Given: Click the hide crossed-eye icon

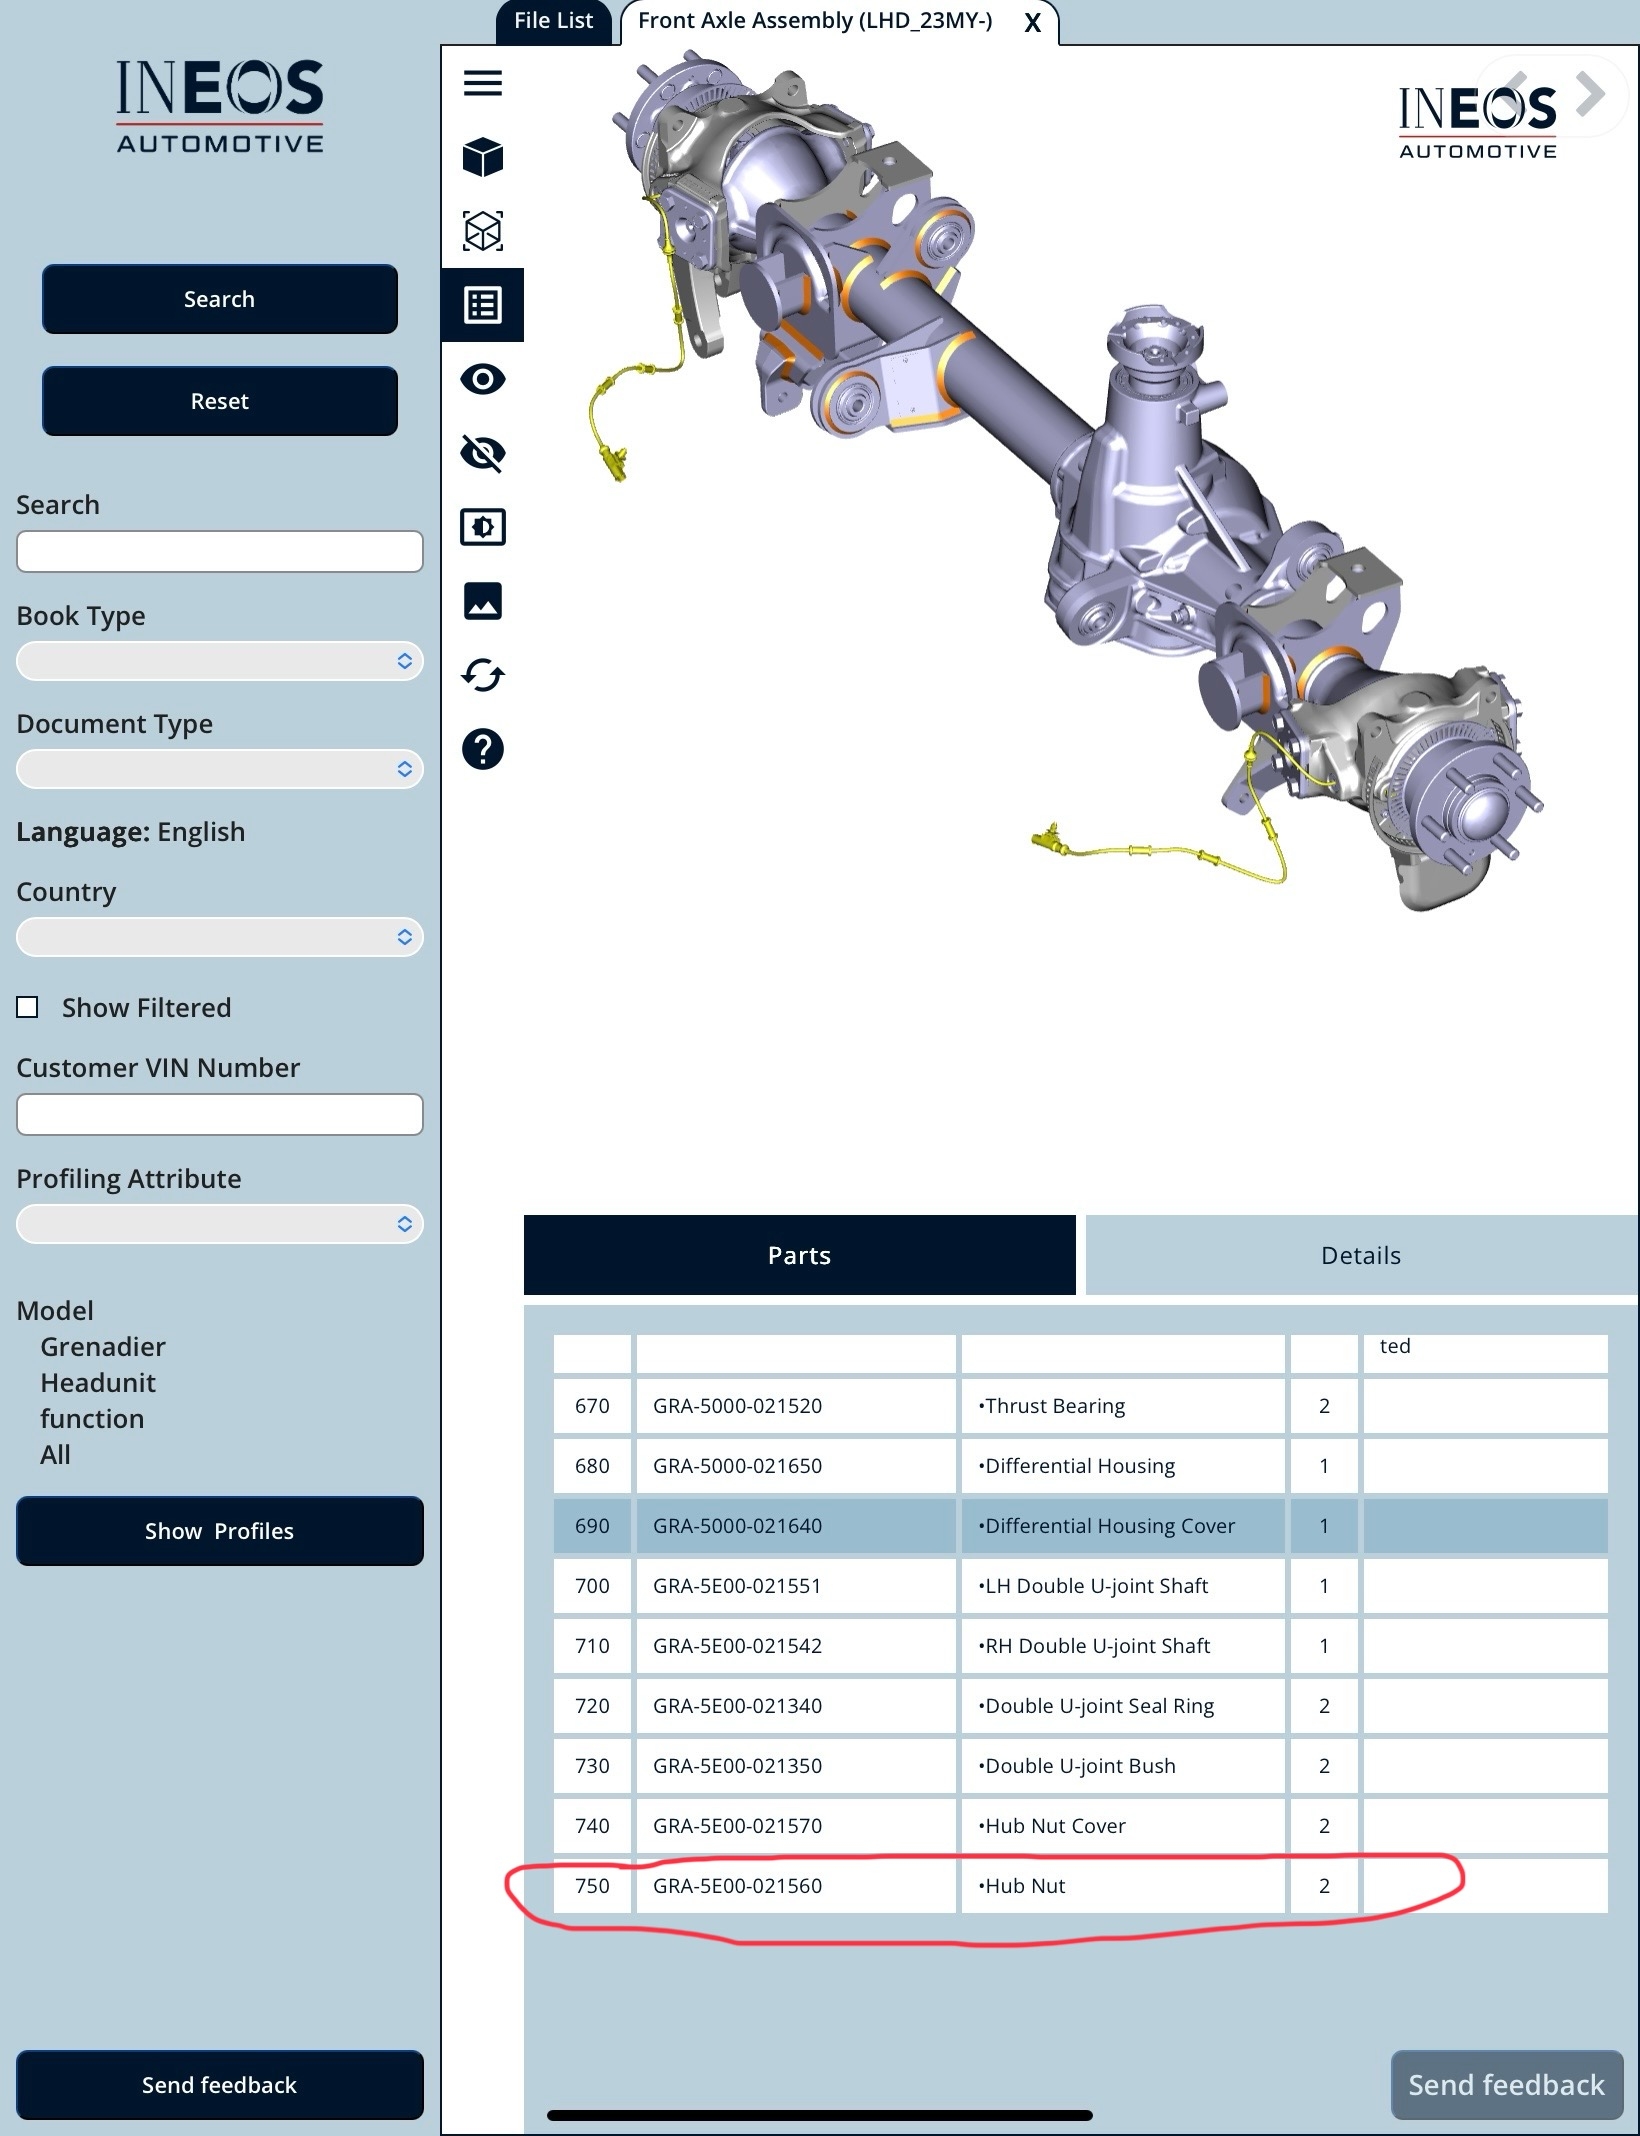Looking at the screenshot, I should click(x=483, y=453).
